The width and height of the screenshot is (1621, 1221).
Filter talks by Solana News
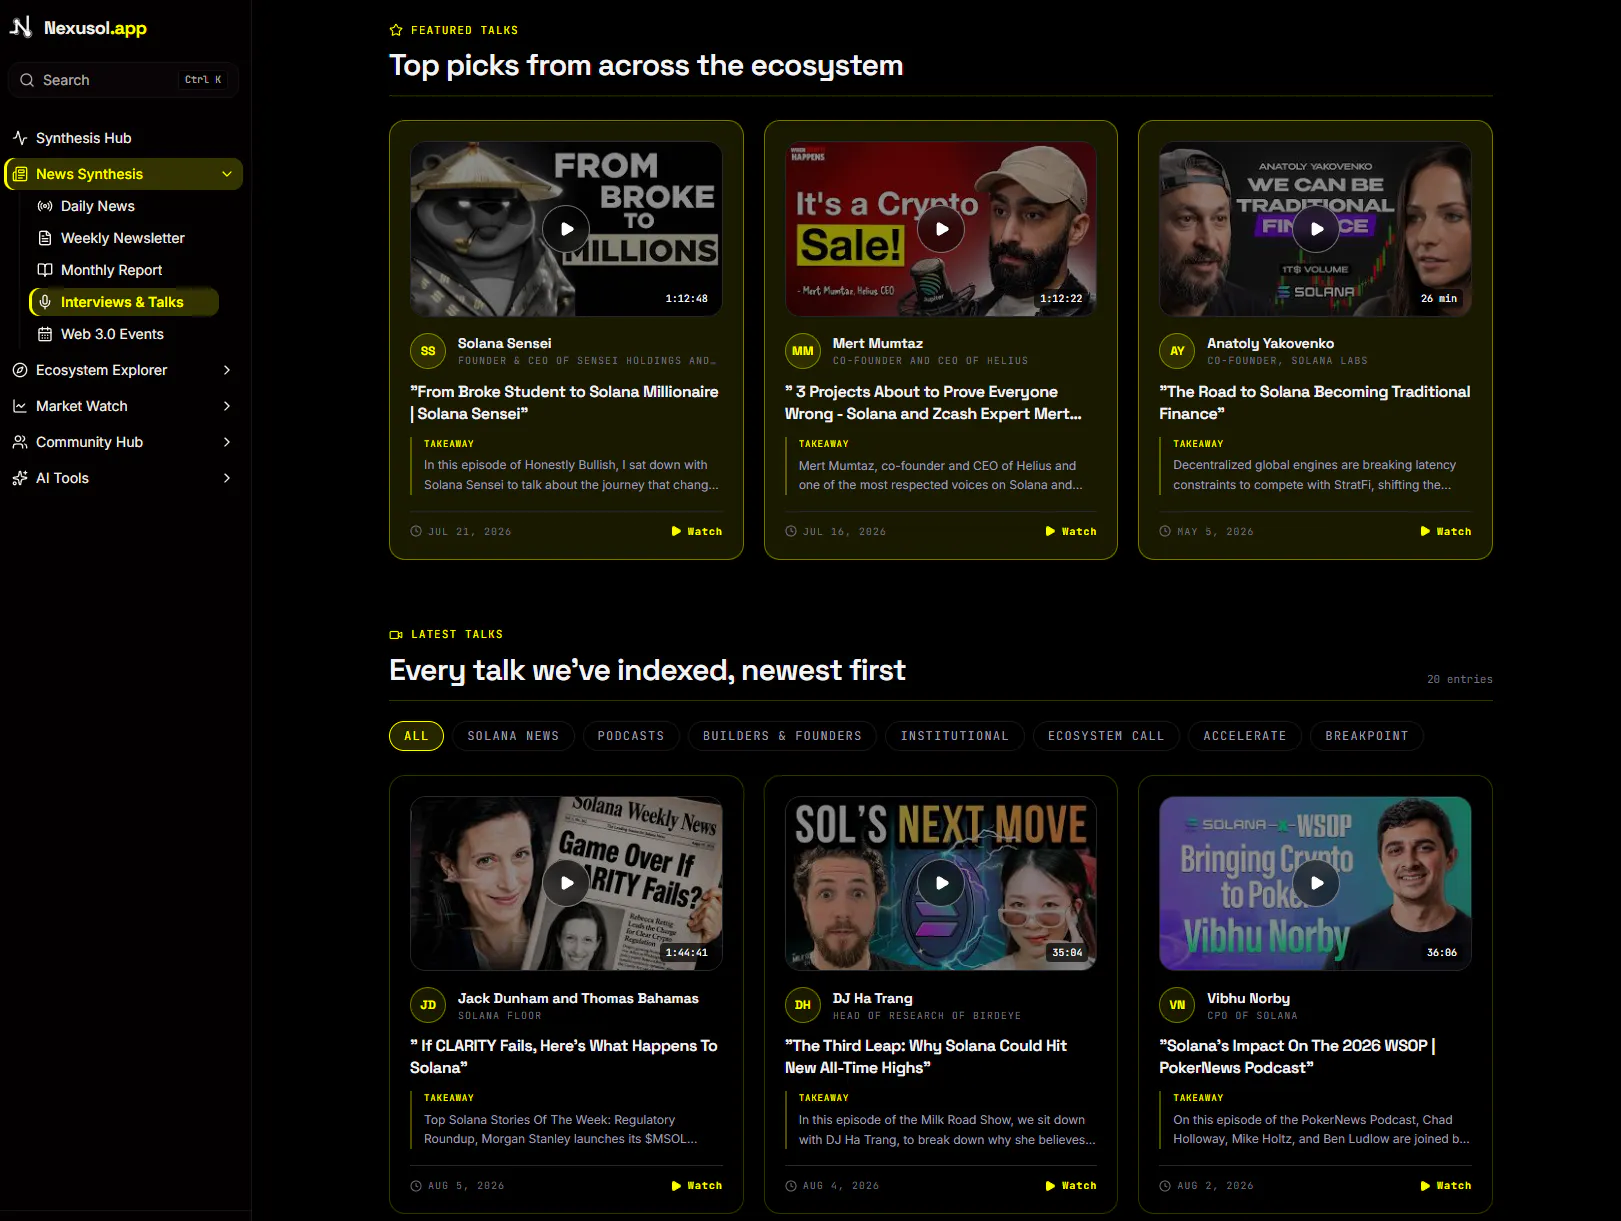[513, 736]
